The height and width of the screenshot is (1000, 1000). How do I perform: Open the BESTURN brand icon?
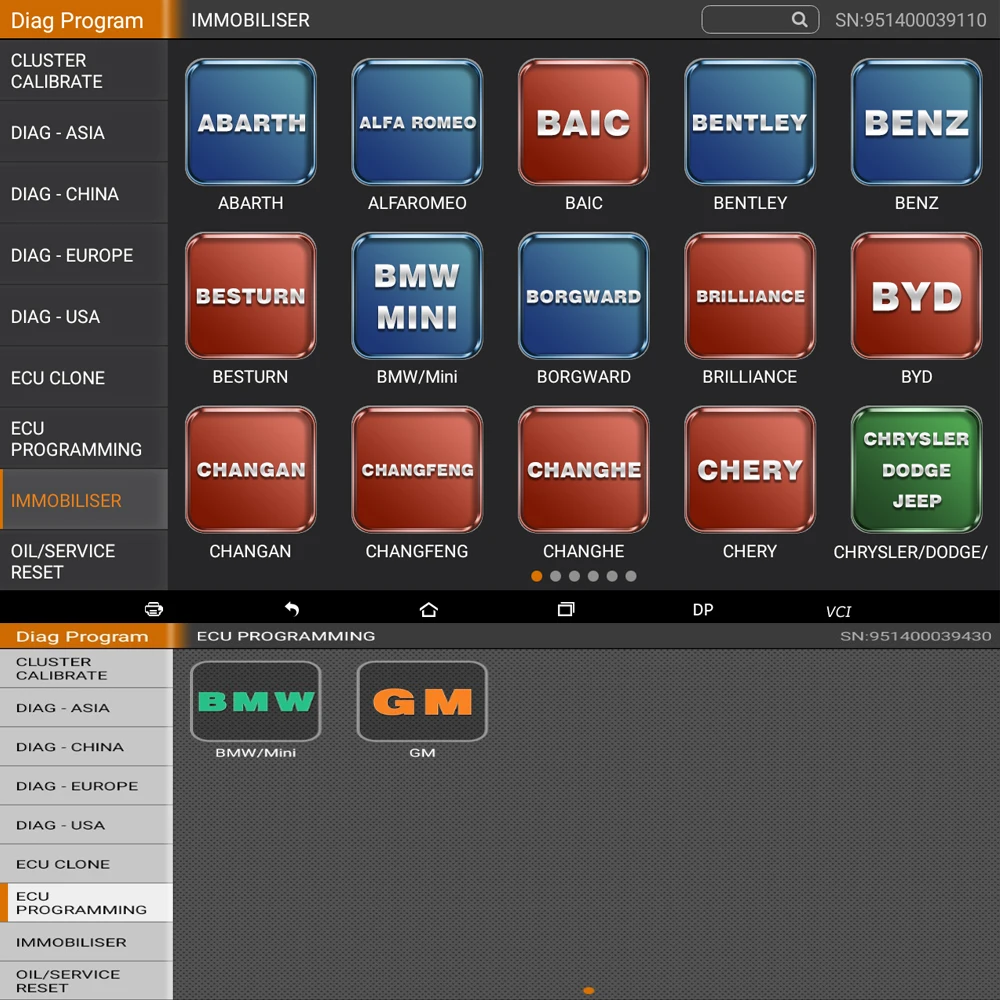(x=251, y=296)
